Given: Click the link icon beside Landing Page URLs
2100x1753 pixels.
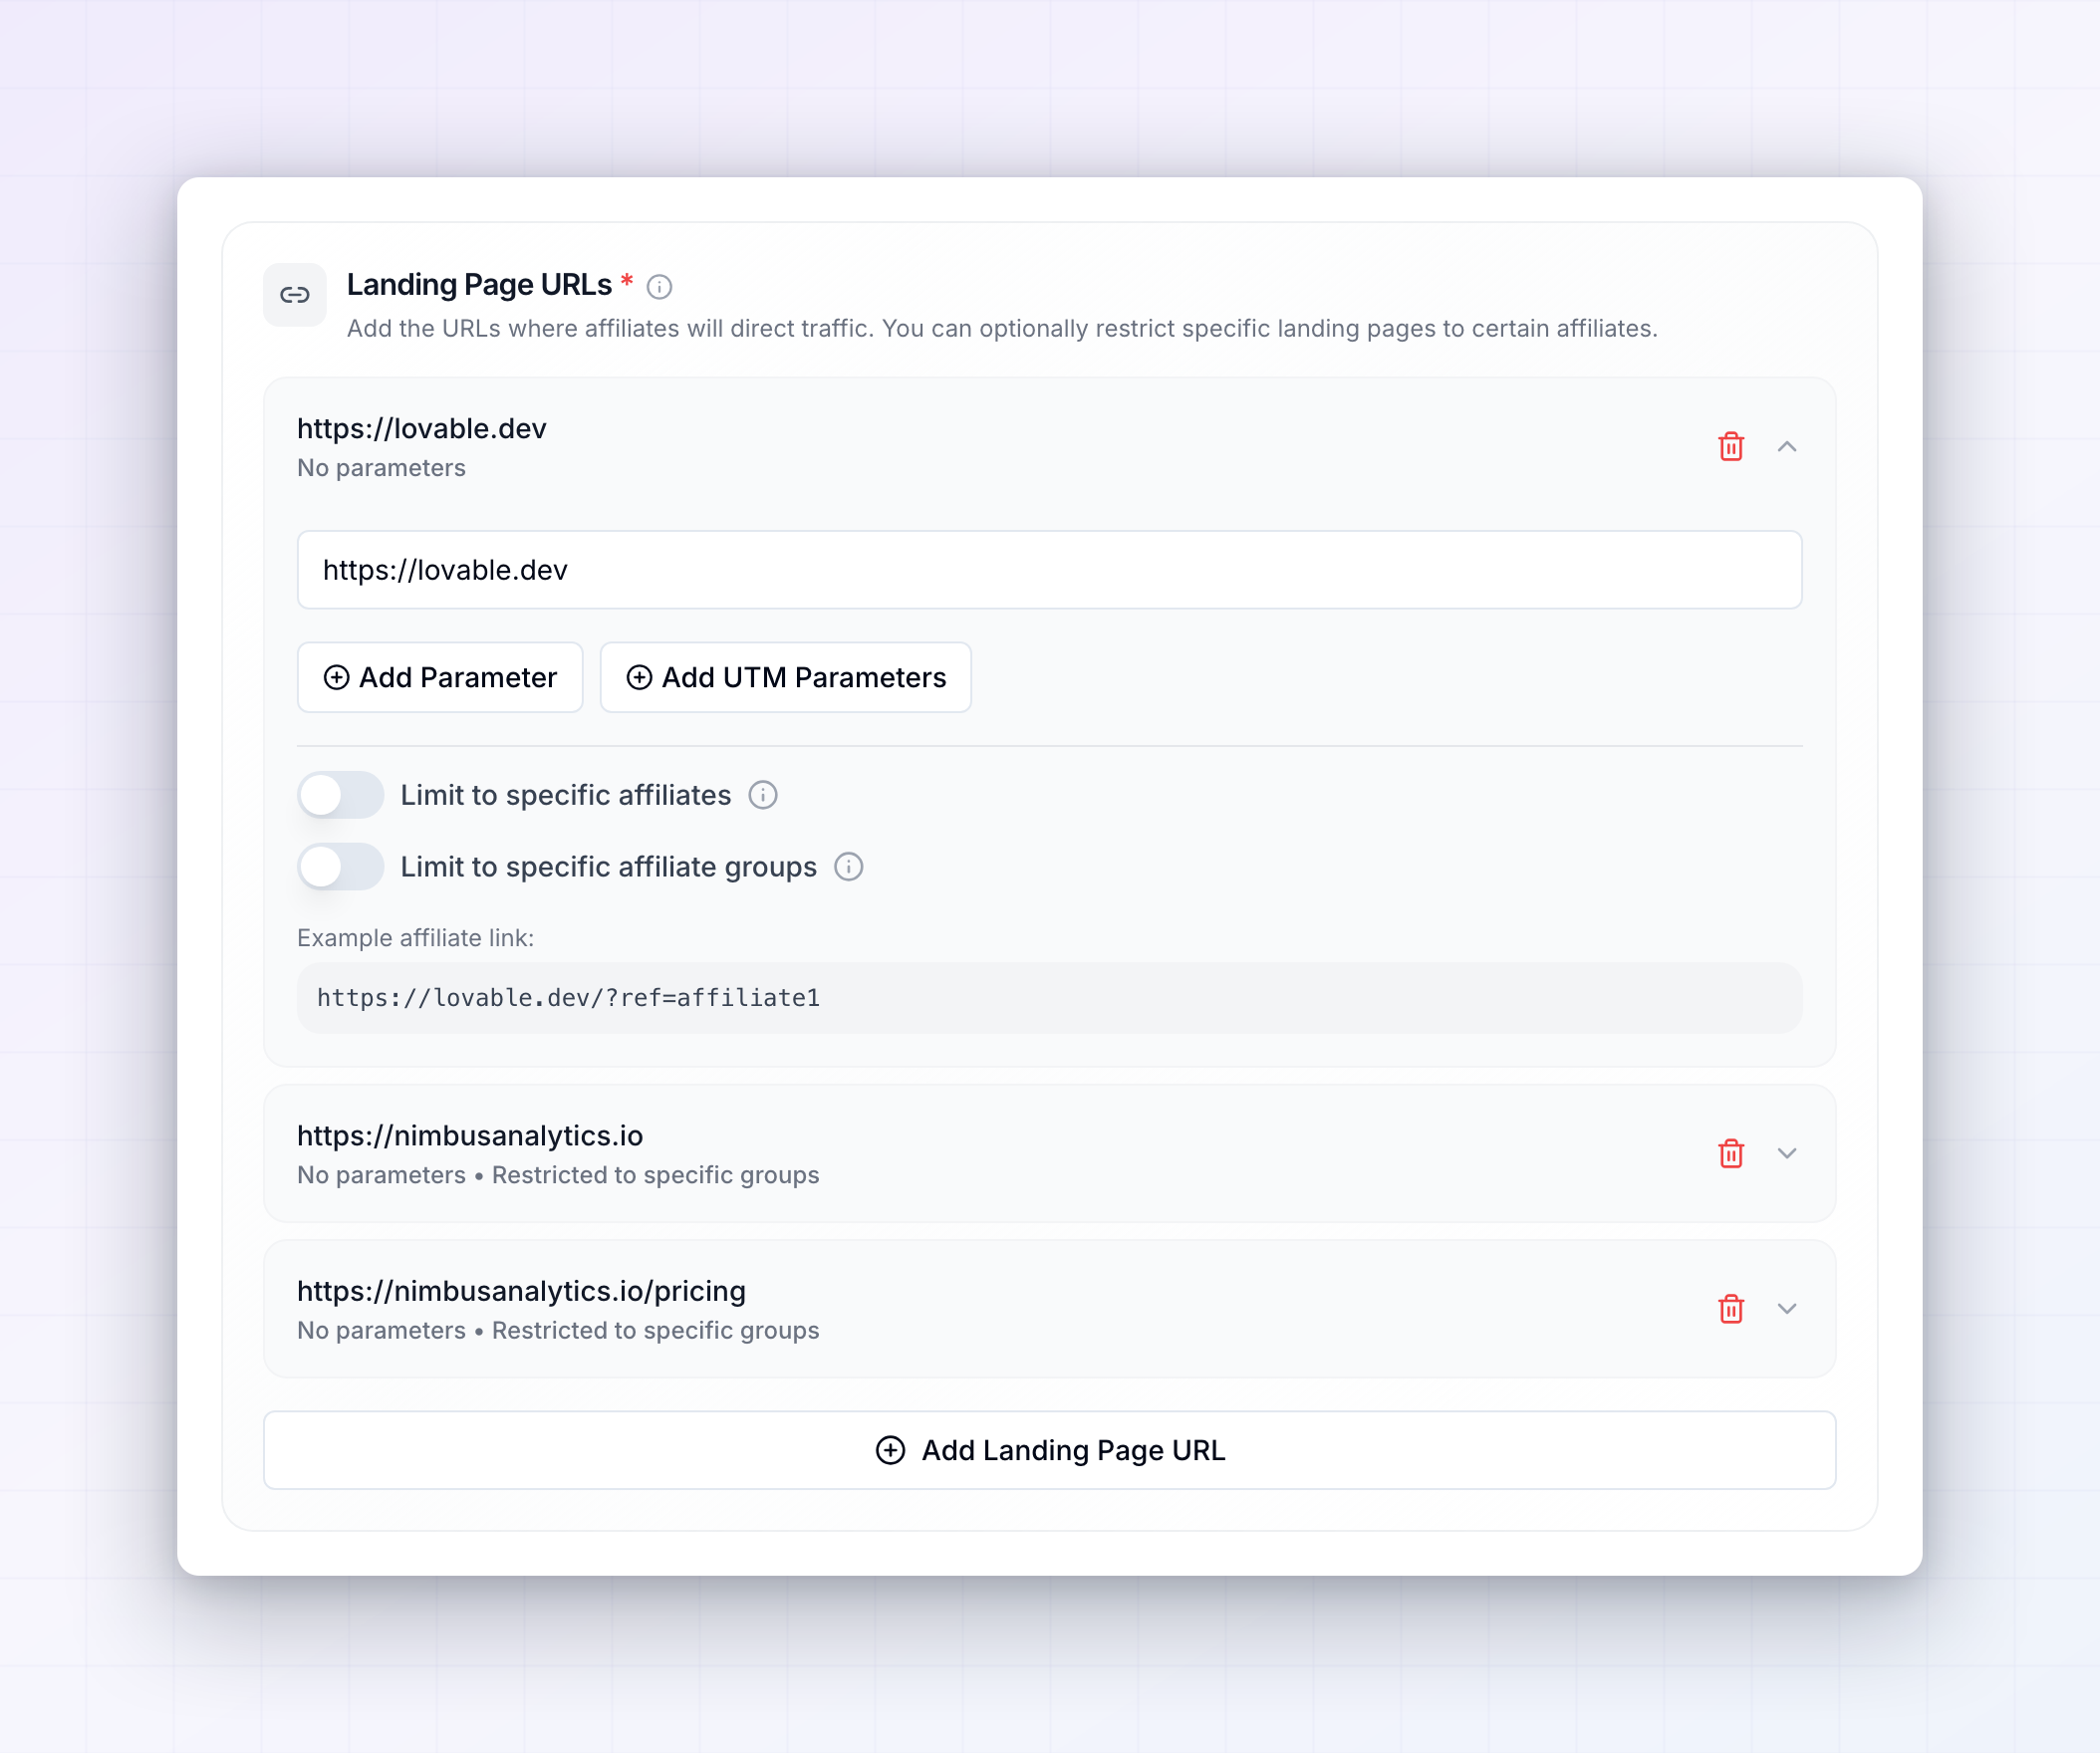Looking at the screenshot, I should (294, 295).
